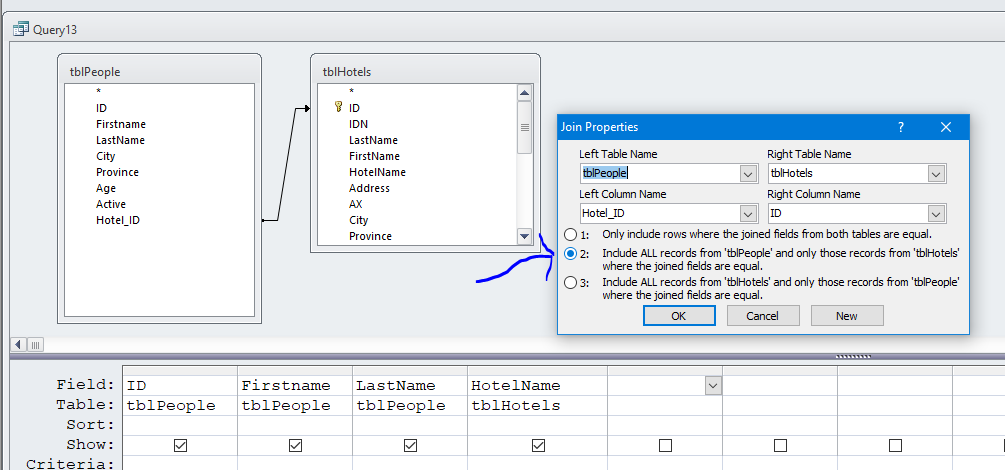Open the Field dropdown in the empty grid column

pos(713,385)
